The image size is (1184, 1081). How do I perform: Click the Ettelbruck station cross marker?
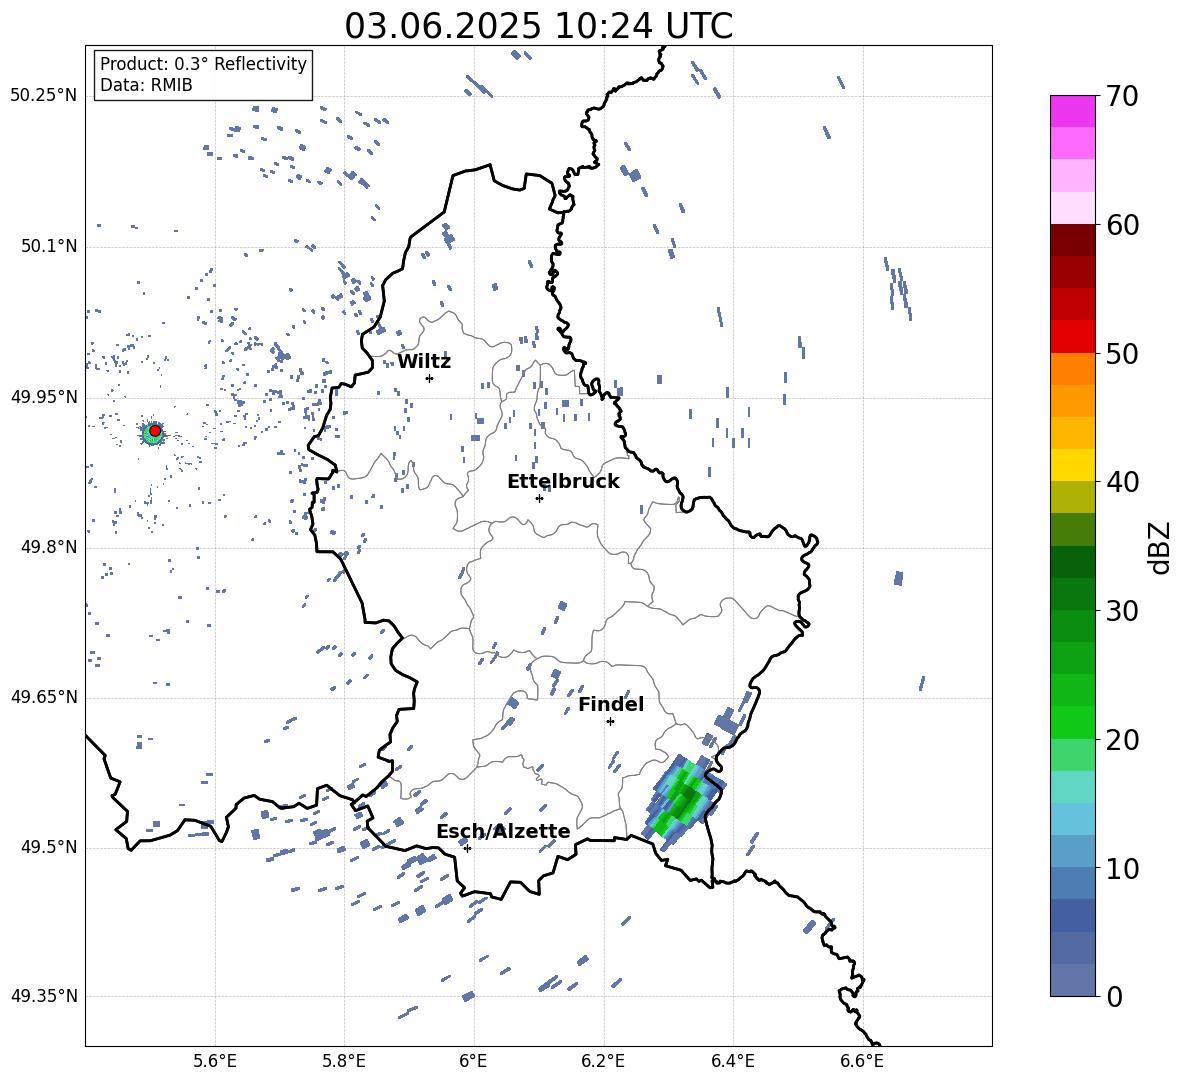[539, 498]
